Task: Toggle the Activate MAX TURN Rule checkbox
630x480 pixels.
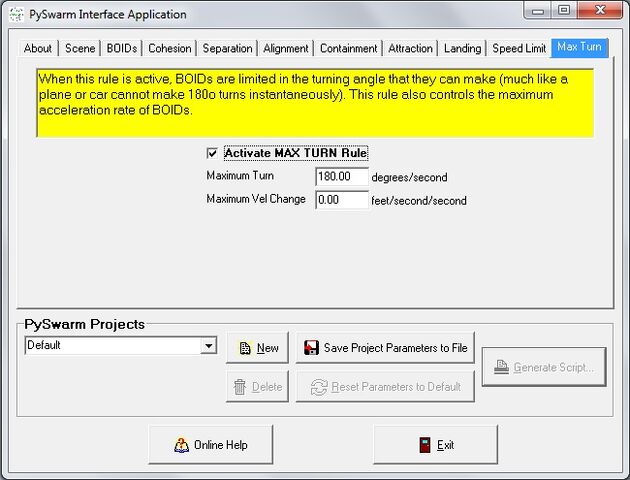Action: 212,153
